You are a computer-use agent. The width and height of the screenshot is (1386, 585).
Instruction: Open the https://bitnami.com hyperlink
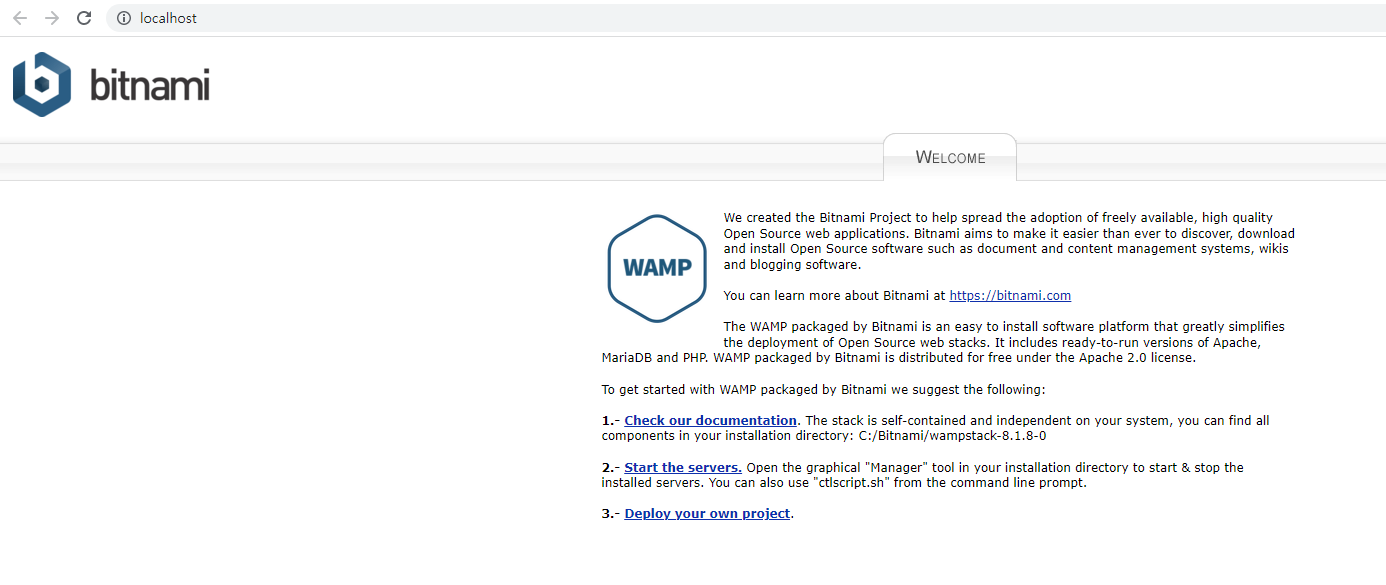(1010, 295)
